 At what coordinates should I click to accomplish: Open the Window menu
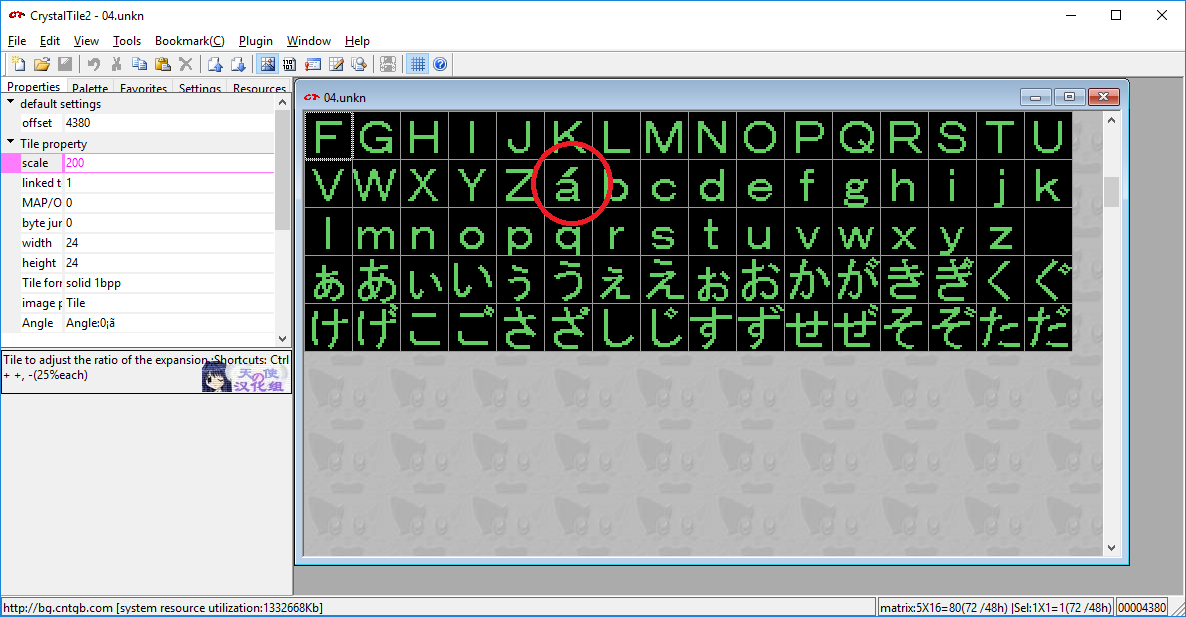pos(309,41)
